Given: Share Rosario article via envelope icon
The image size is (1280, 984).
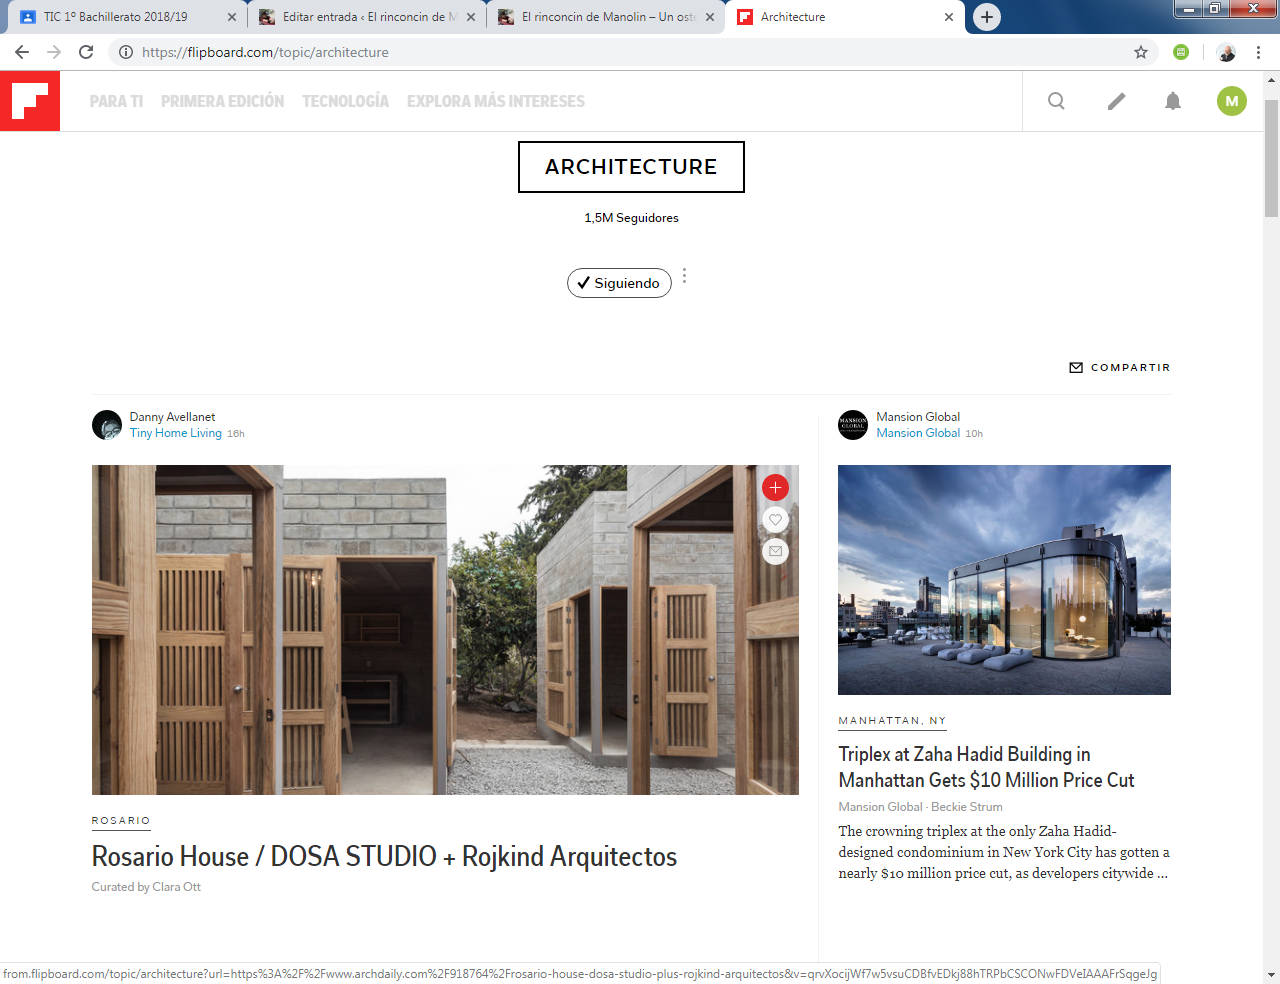Looking at the screenshot, I should (775, 551).
